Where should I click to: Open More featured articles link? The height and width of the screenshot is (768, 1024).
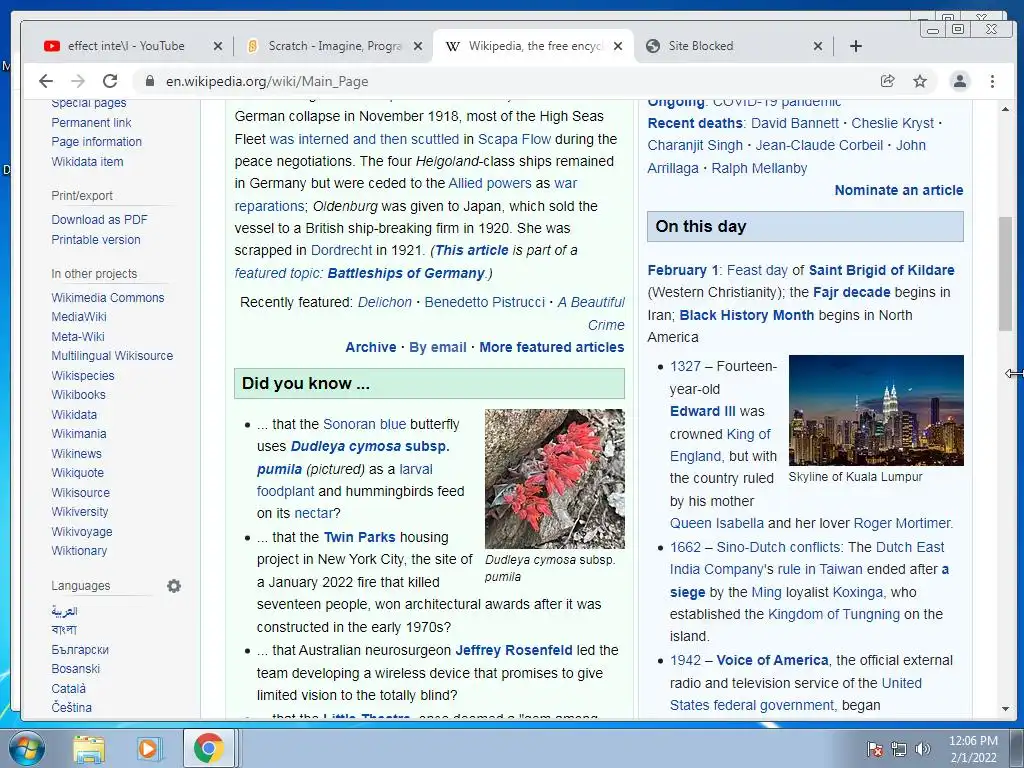coord(552,347)
